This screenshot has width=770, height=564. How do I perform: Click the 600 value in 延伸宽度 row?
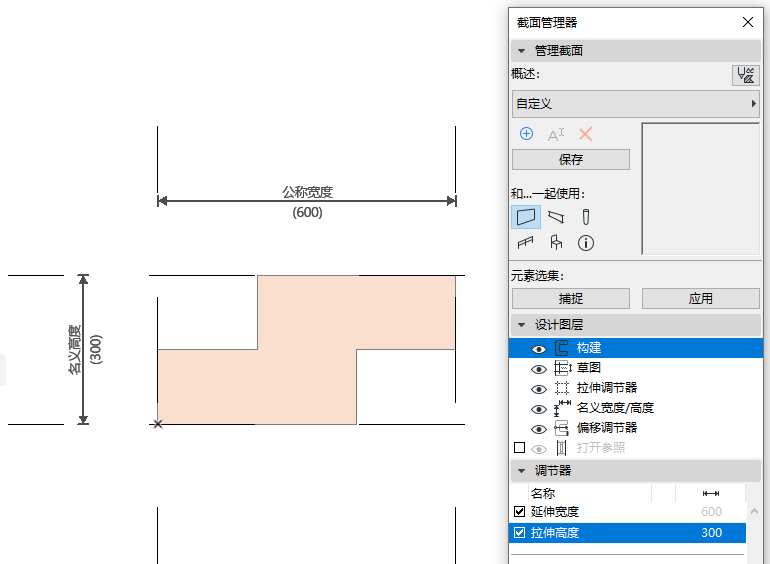711,512
